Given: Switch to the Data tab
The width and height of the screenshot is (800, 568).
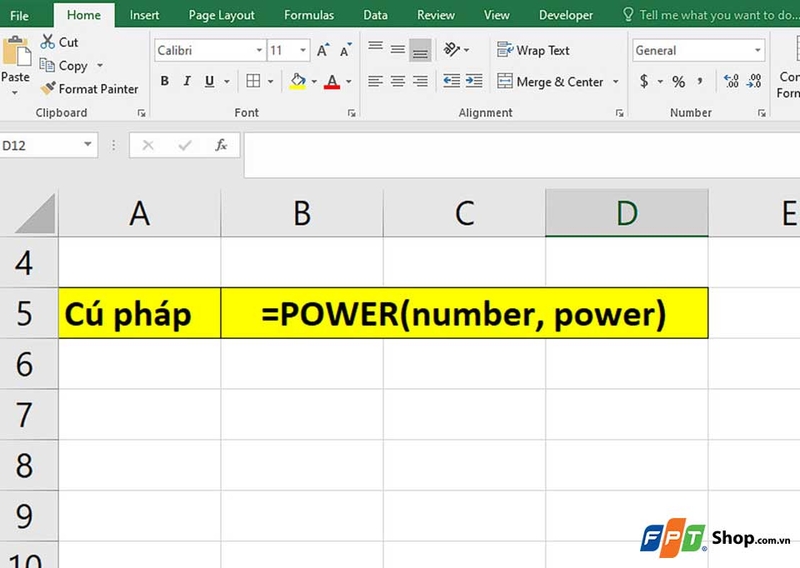Looking at the screenshot, I should pos(375,15).
